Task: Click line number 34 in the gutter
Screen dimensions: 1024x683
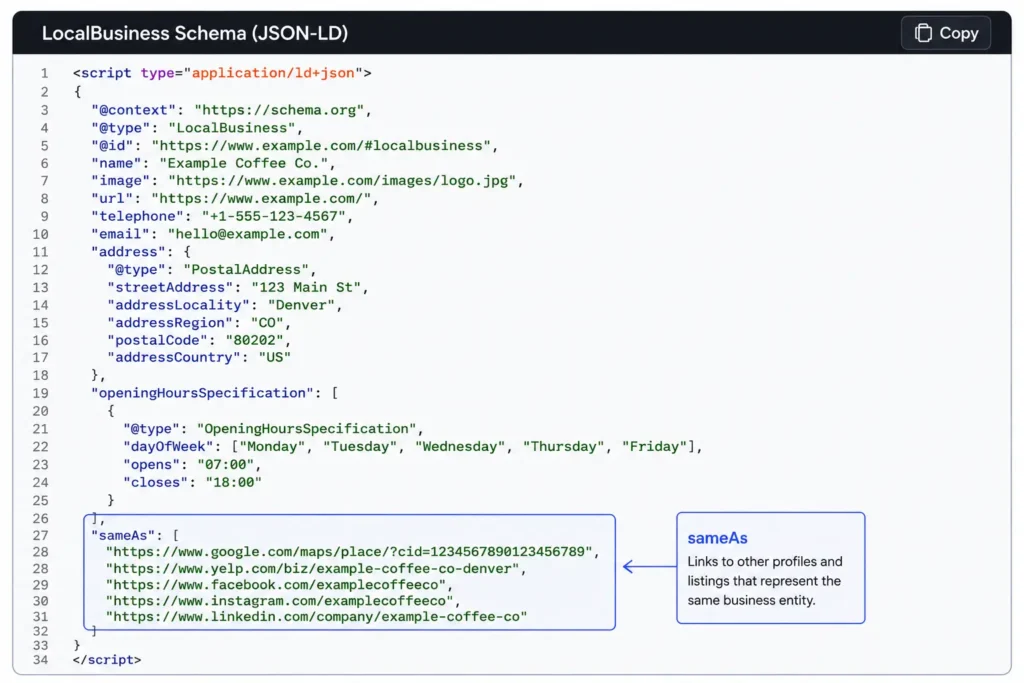Action: pos(40,660)
